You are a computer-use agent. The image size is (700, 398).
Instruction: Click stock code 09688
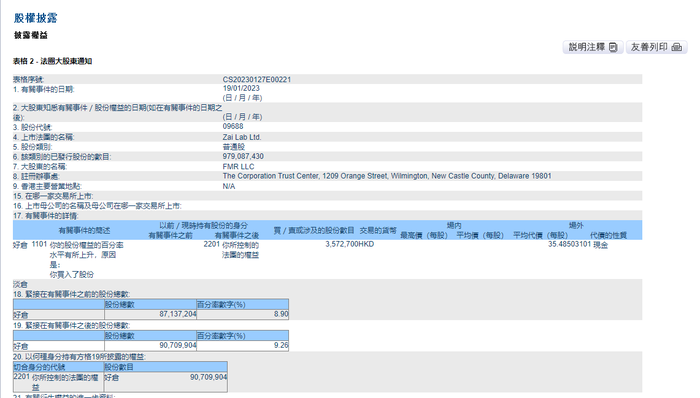[233, 126]
